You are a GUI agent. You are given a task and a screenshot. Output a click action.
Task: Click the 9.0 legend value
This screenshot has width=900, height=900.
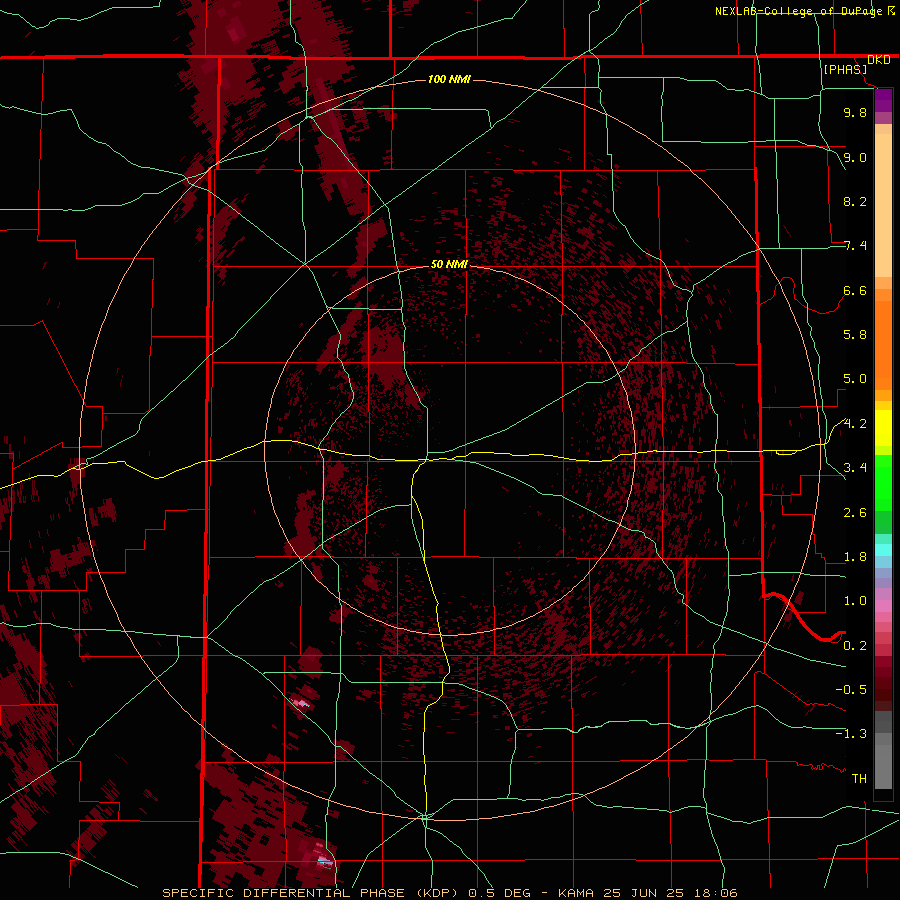point(855,157)
